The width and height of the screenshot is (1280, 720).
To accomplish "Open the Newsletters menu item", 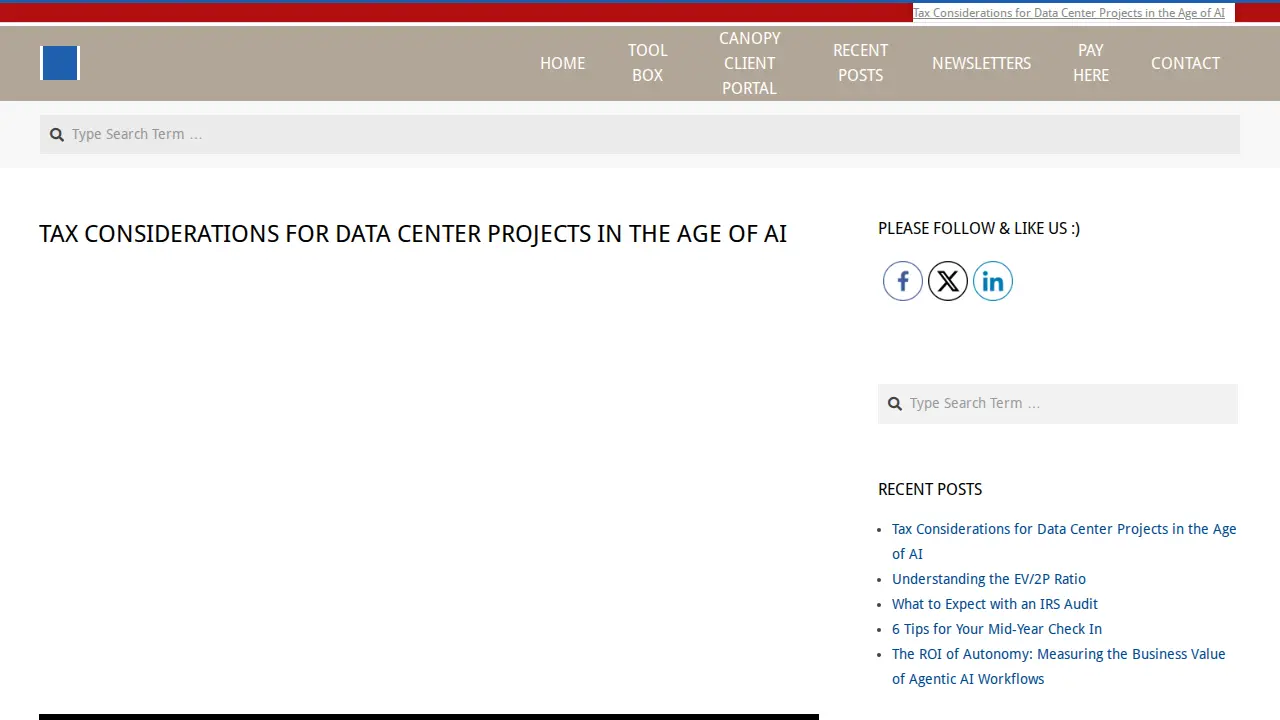I will pos(981,63).
